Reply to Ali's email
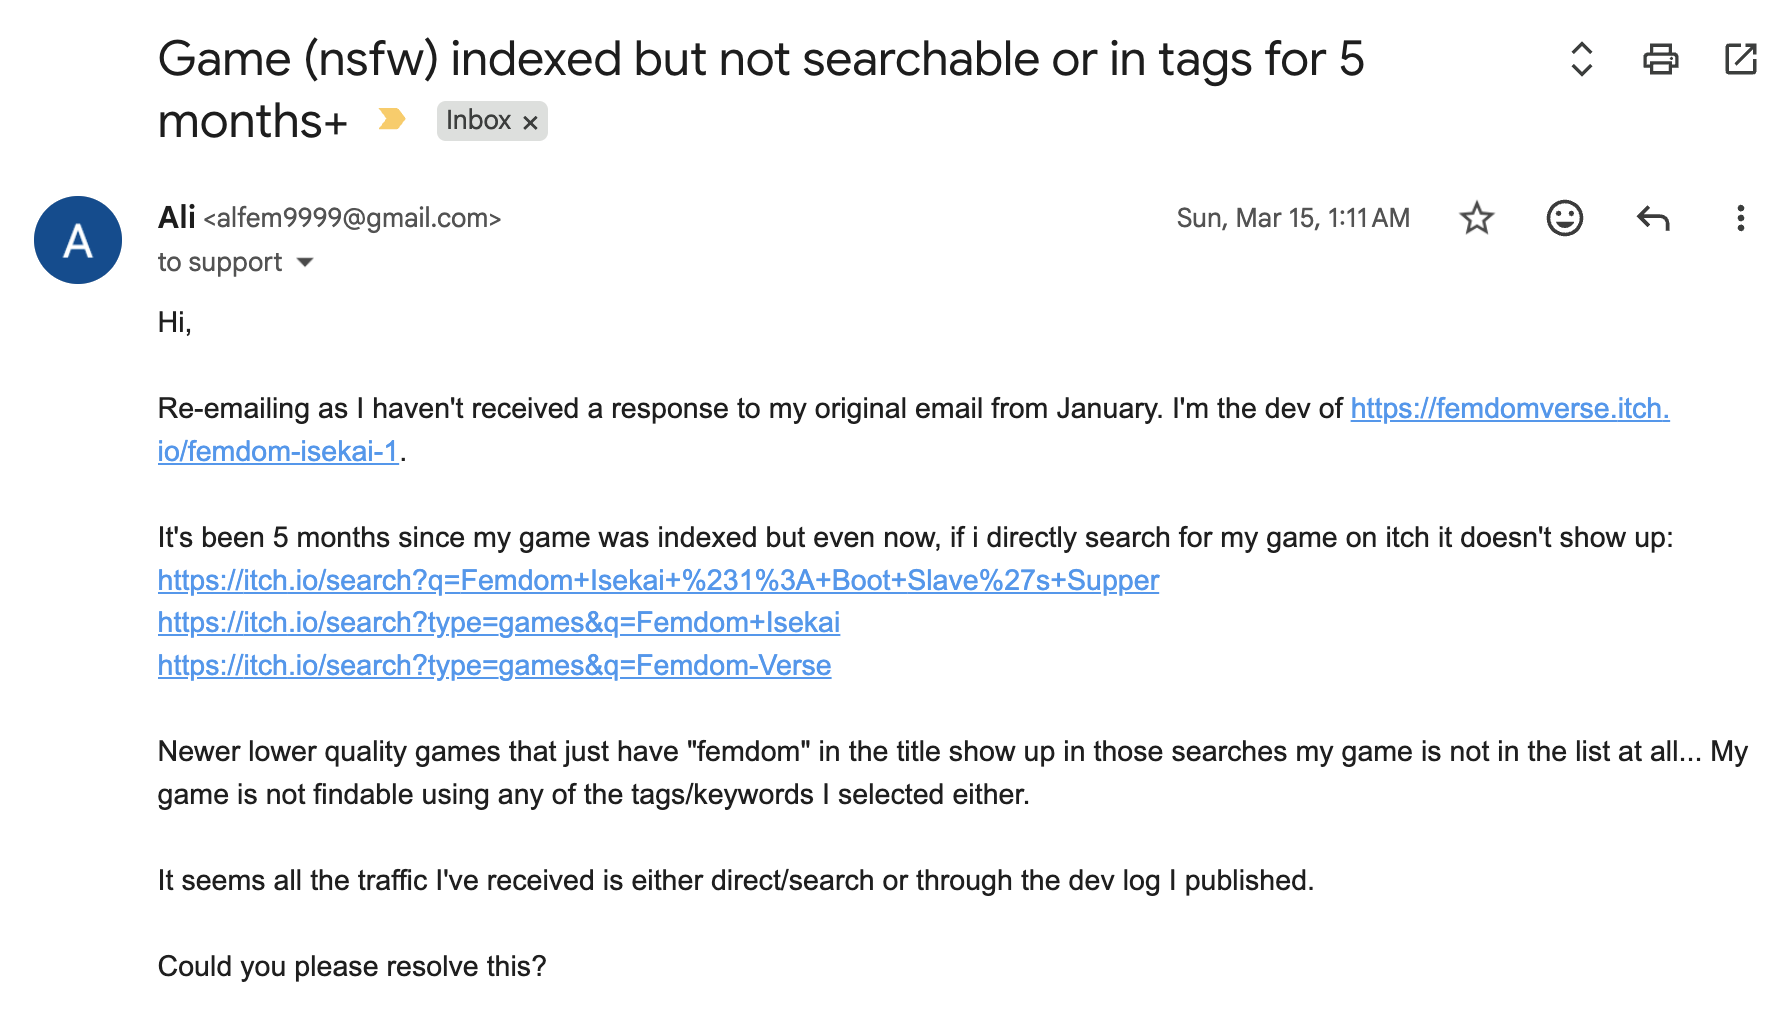The image size is (1790, 1028). (x=1653, y=218)
